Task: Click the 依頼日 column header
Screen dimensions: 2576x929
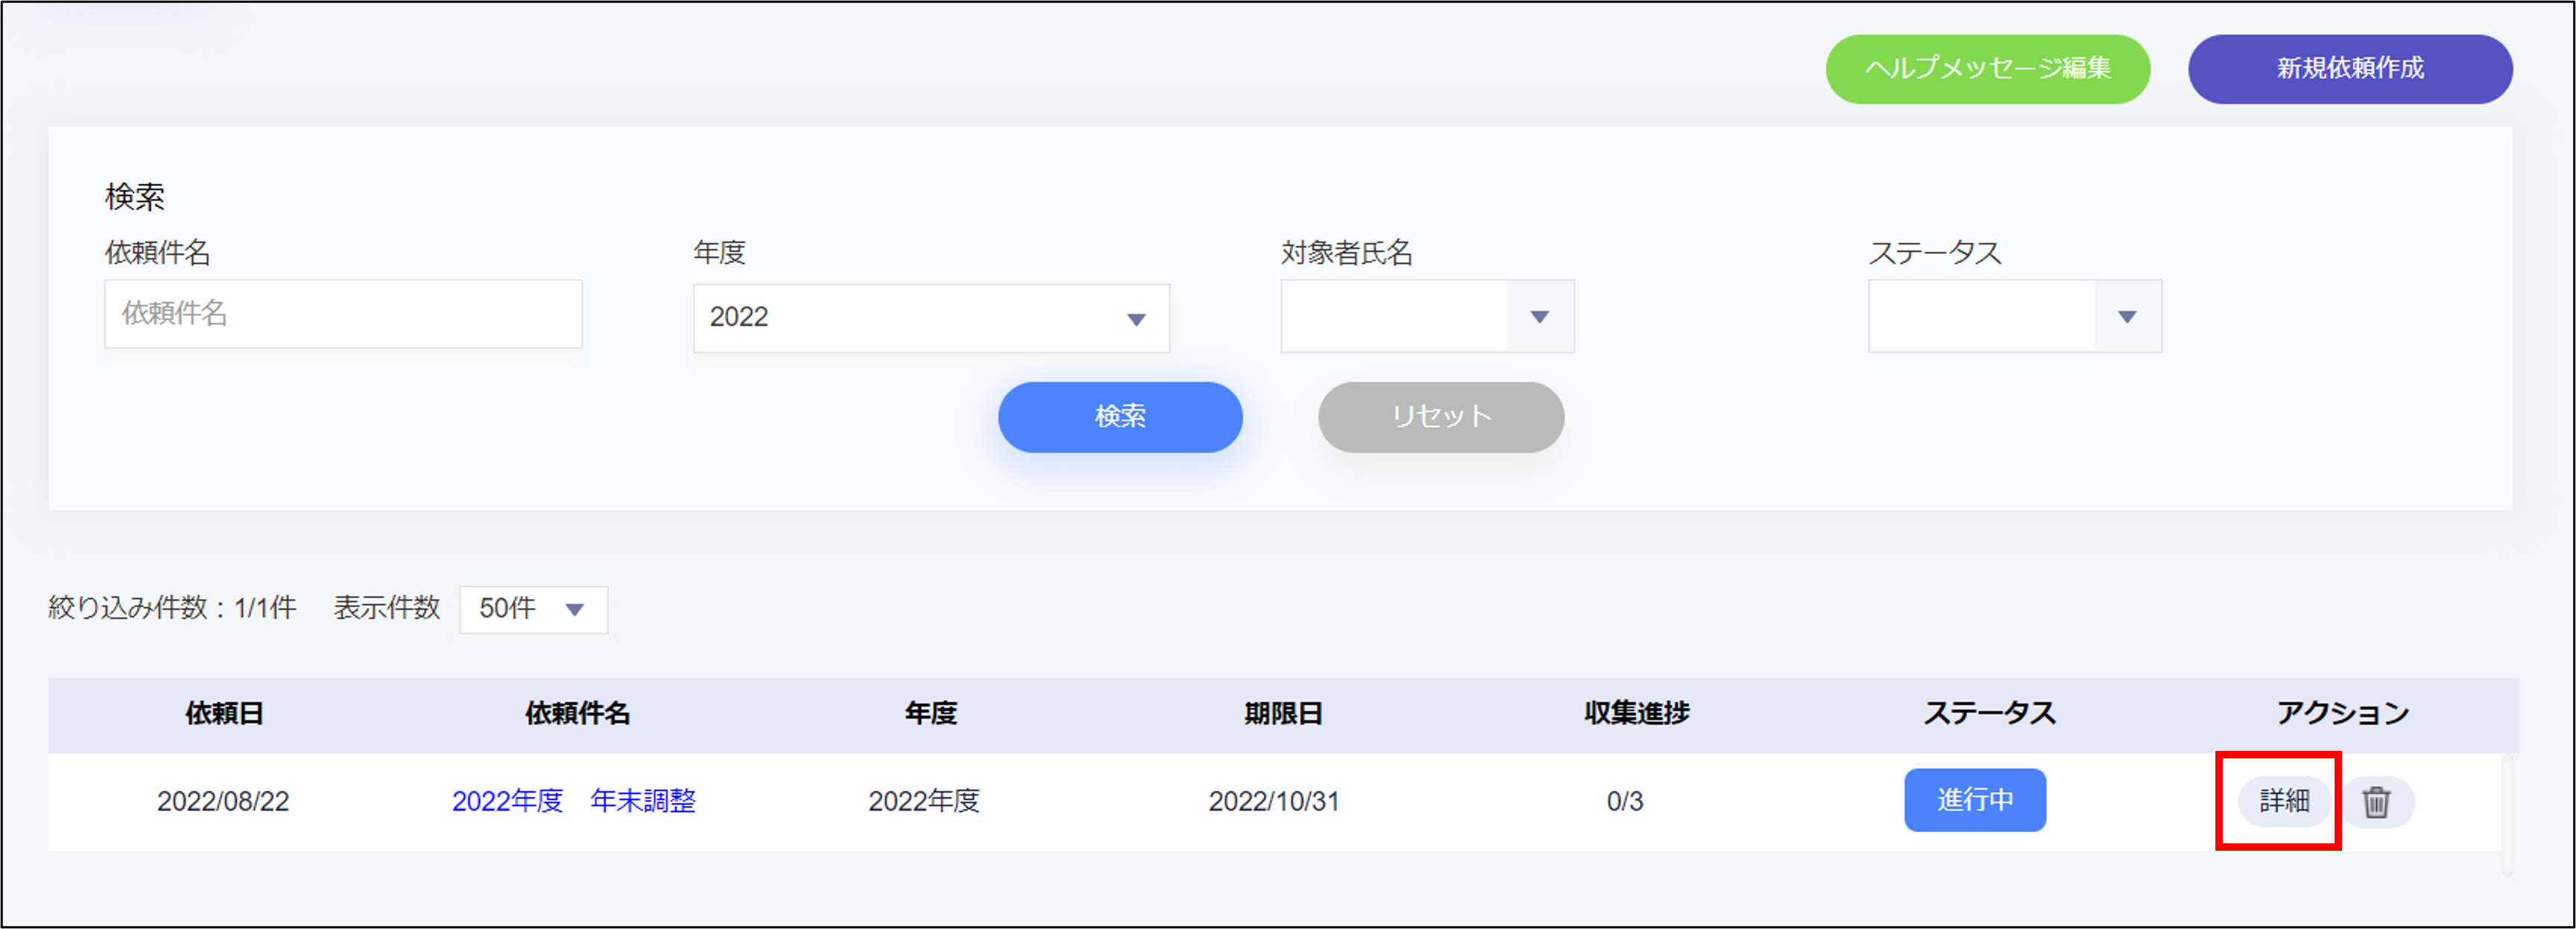Action: (x=224, y=714)
